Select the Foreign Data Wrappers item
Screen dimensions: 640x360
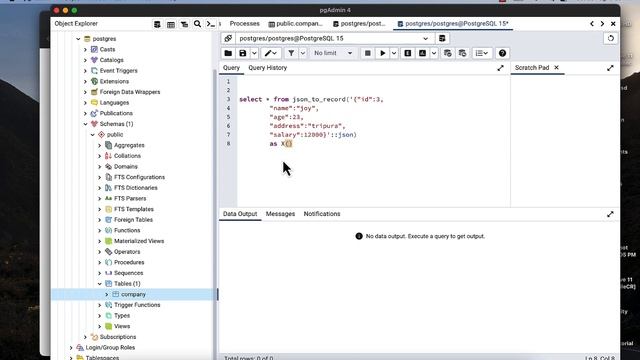pyautogui.click(x=130, y=92)
